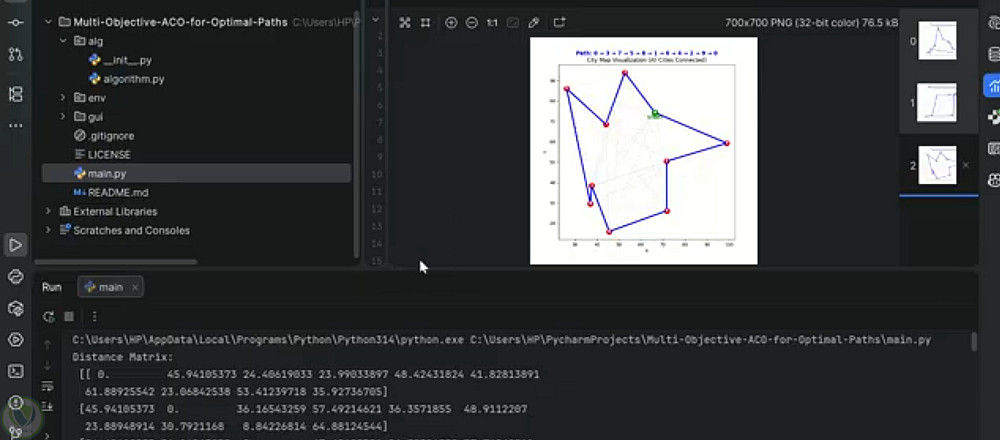Toggle soft-wrap in the Run console
1000x440 pixels.
click(47, 386)
